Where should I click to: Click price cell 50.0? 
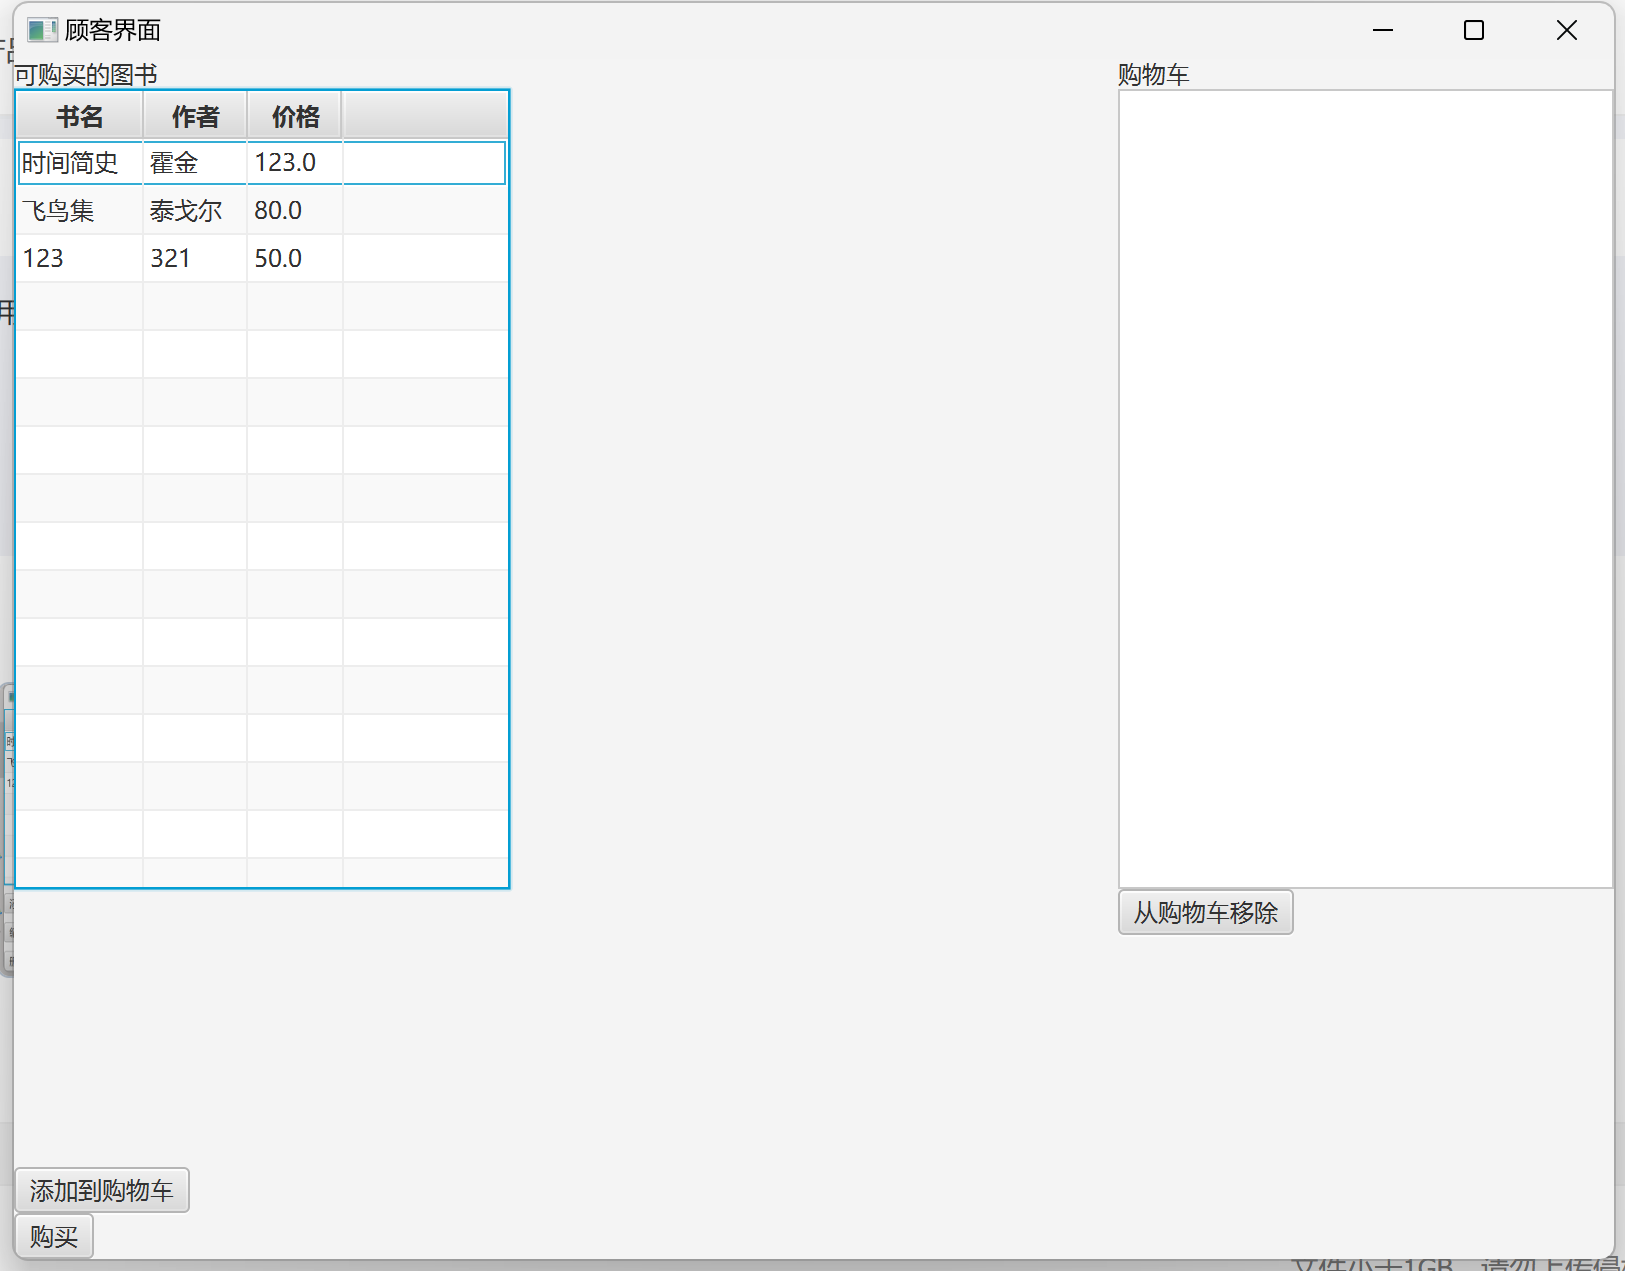pyautogui.click(x=295, y=259)
